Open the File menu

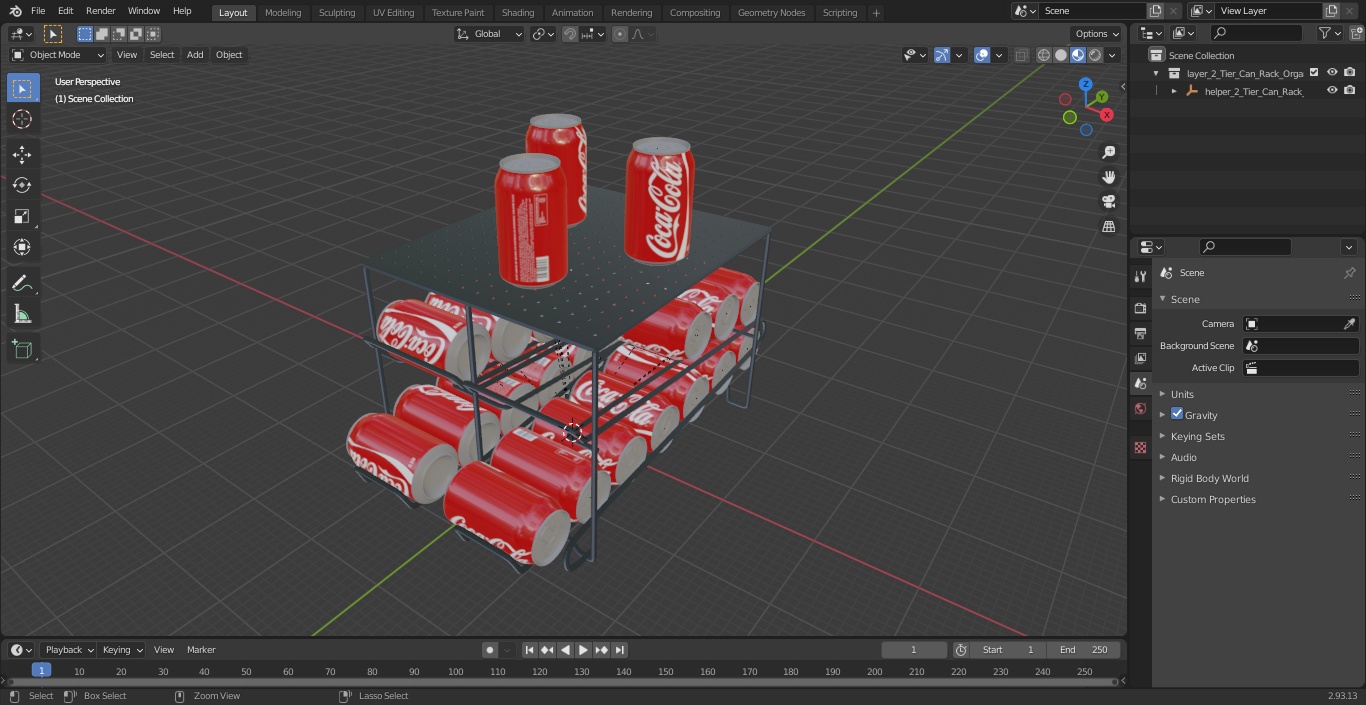(38, 11)
